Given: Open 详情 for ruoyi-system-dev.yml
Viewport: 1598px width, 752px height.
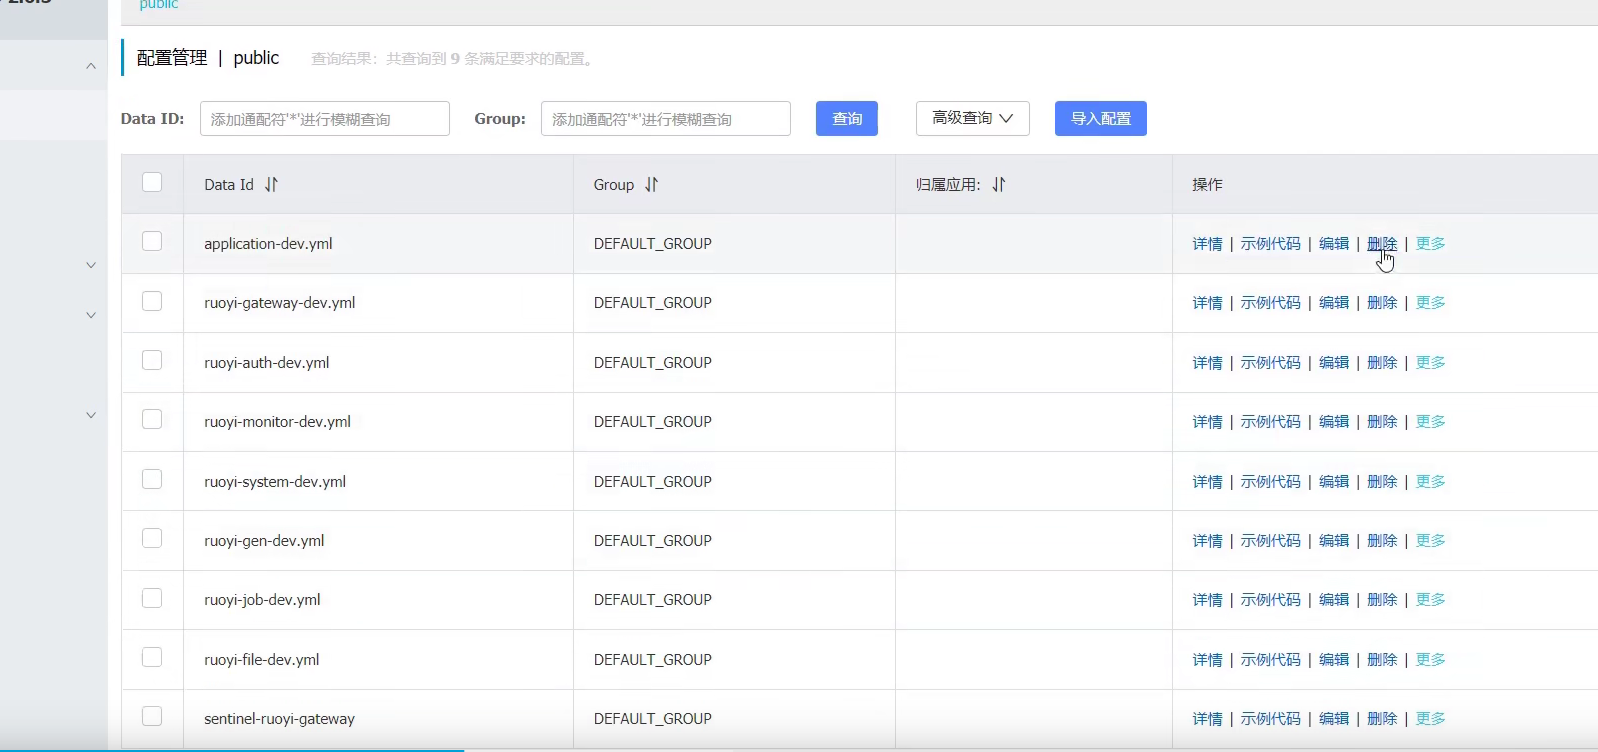Looking at the screenshot, I should tap(1207, 481).
